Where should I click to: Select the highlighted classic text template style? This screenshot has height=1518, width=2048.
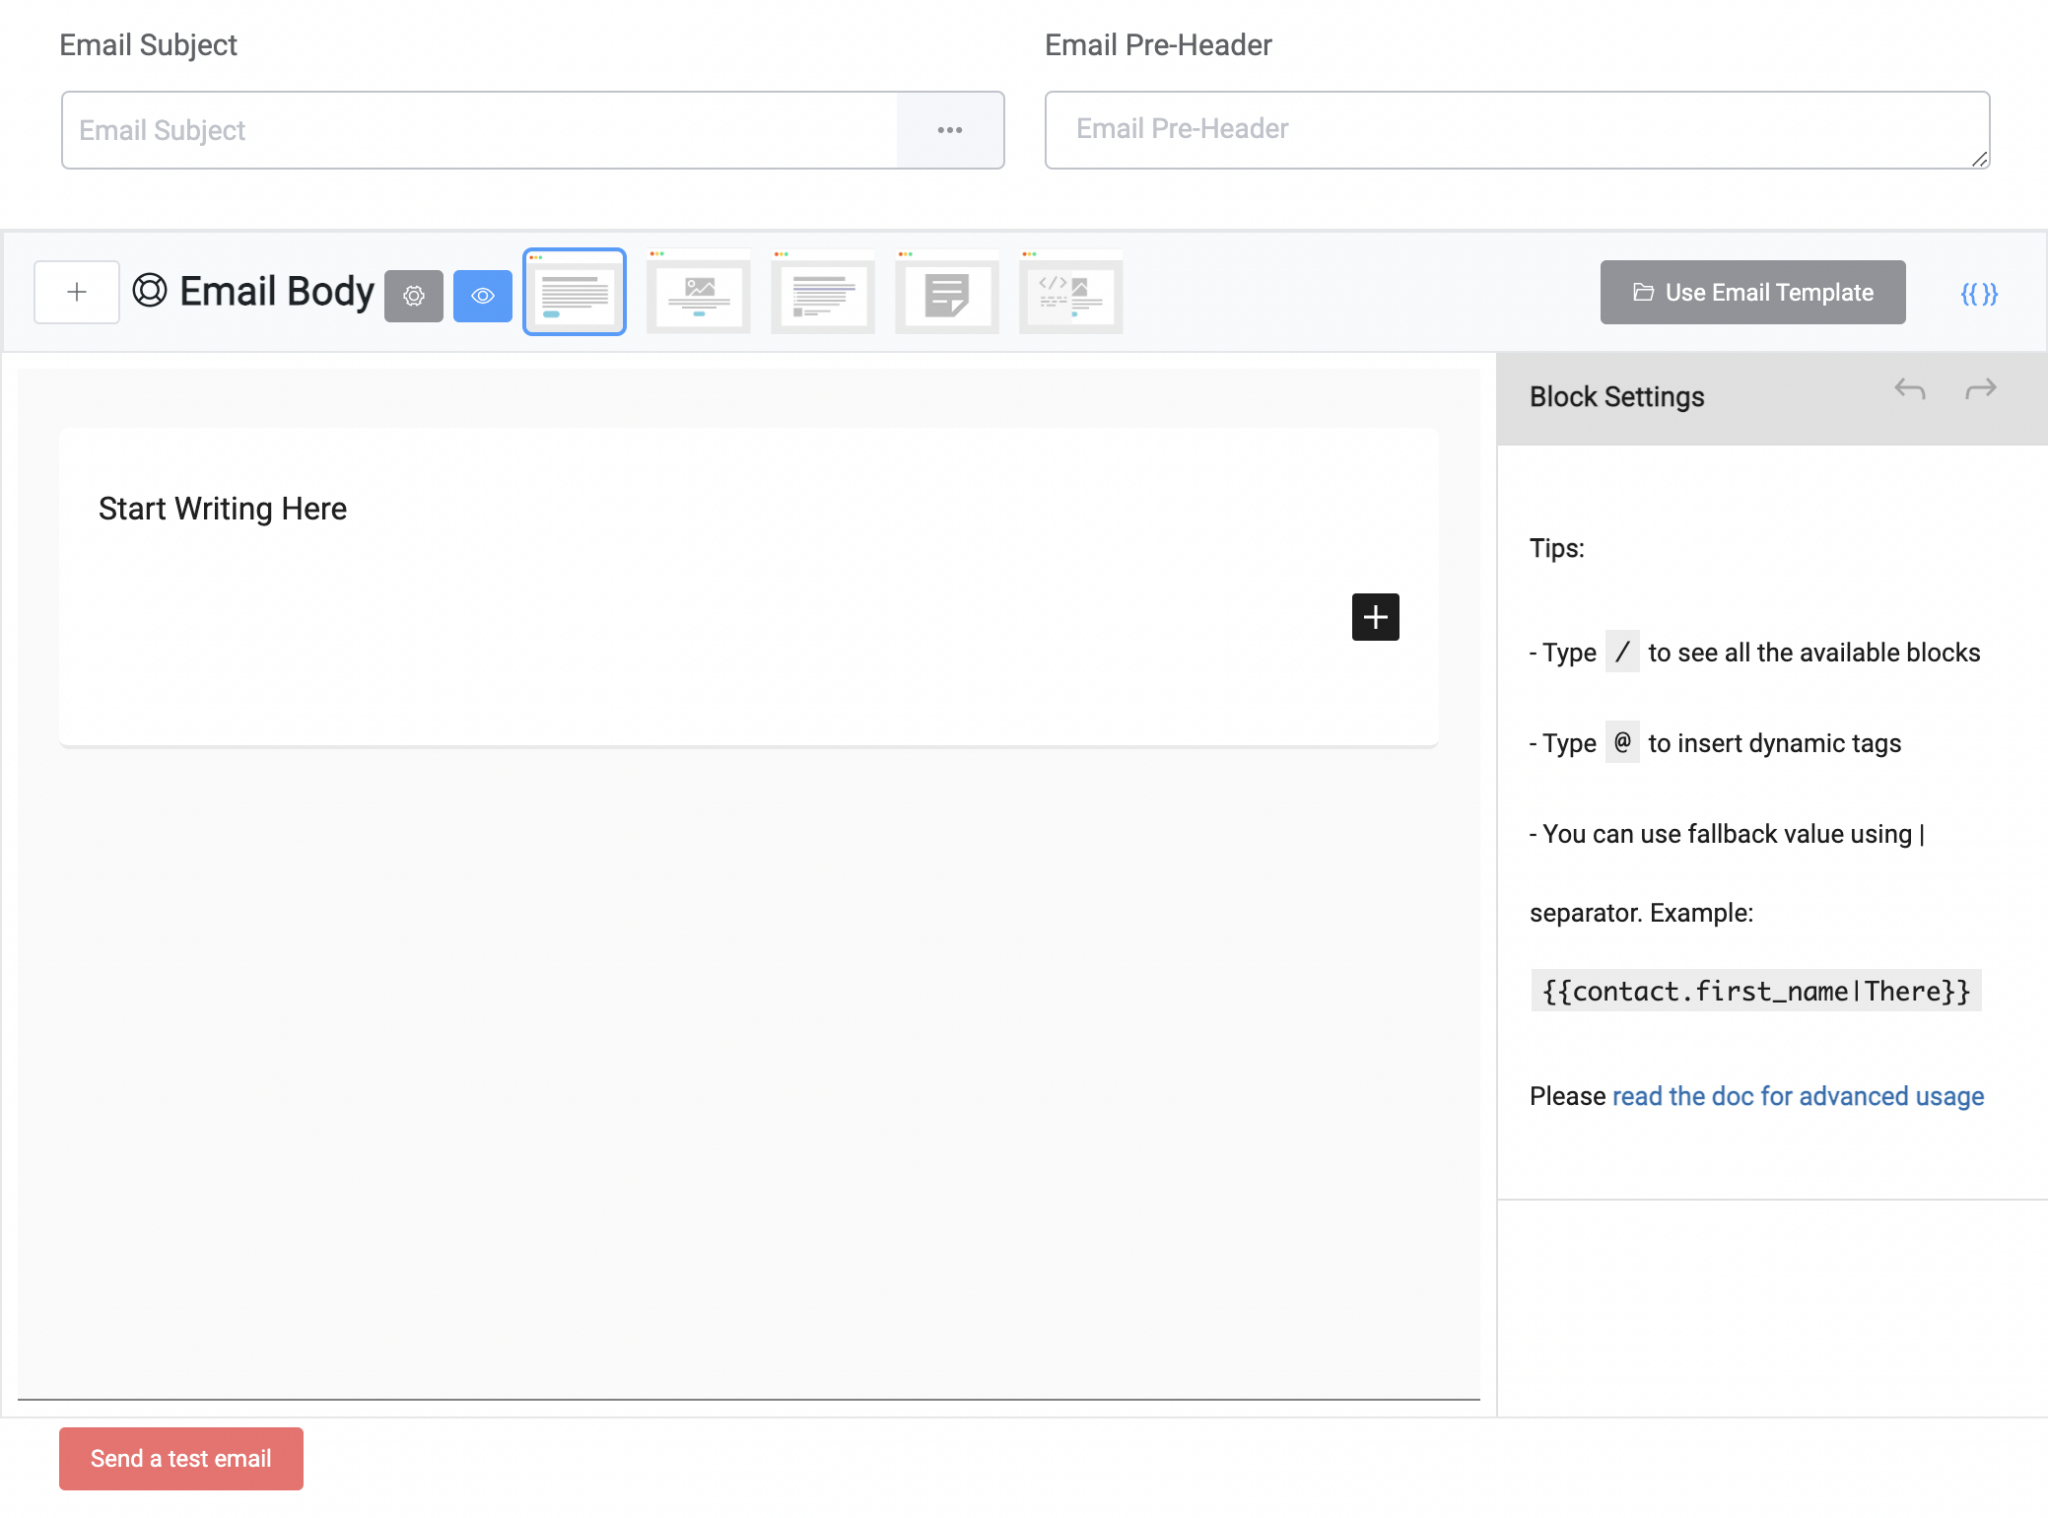[x=574, y=292]
